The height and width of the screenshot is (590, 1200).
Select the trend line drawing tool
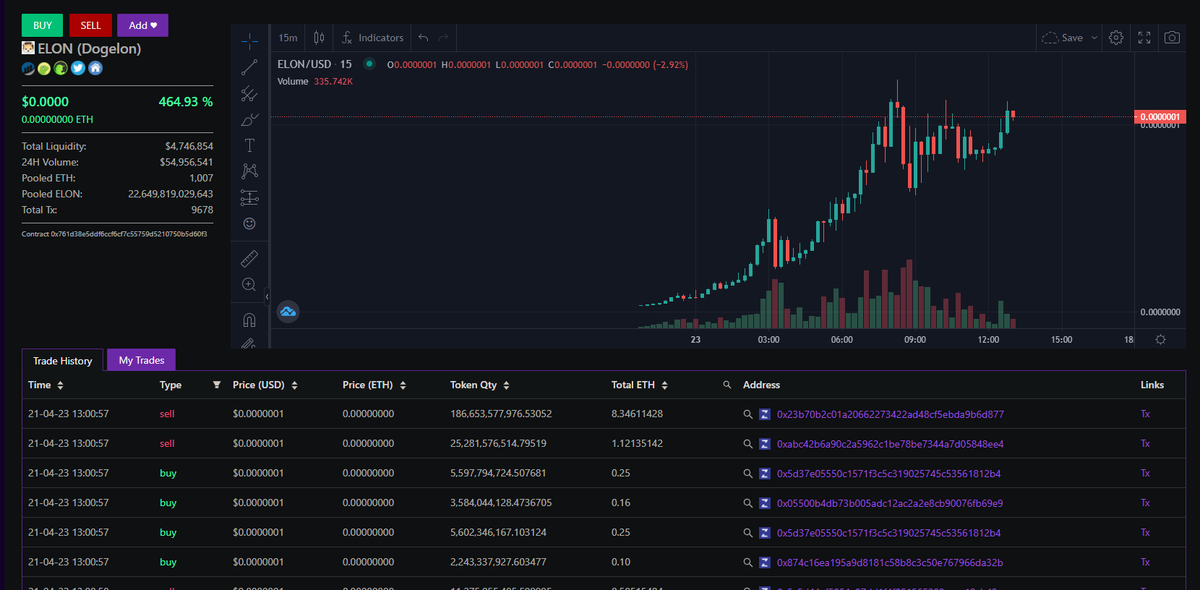249,67
